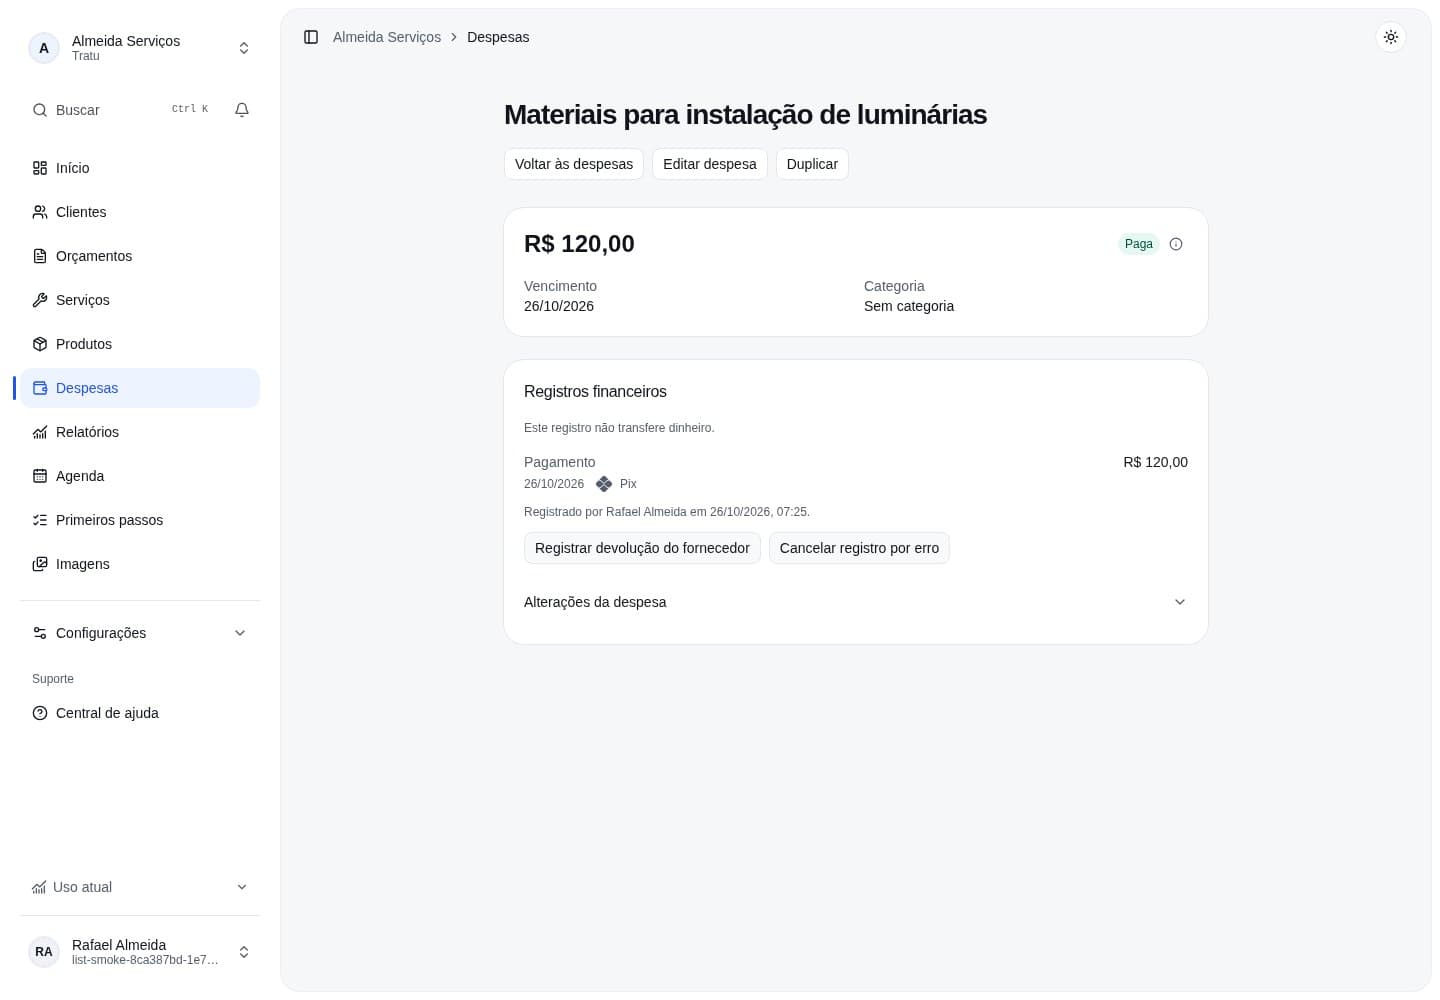1440x1000 pixels.
Task: Open the Almeida Serviços workspace switcher
Action: click(x=140, y=48)
